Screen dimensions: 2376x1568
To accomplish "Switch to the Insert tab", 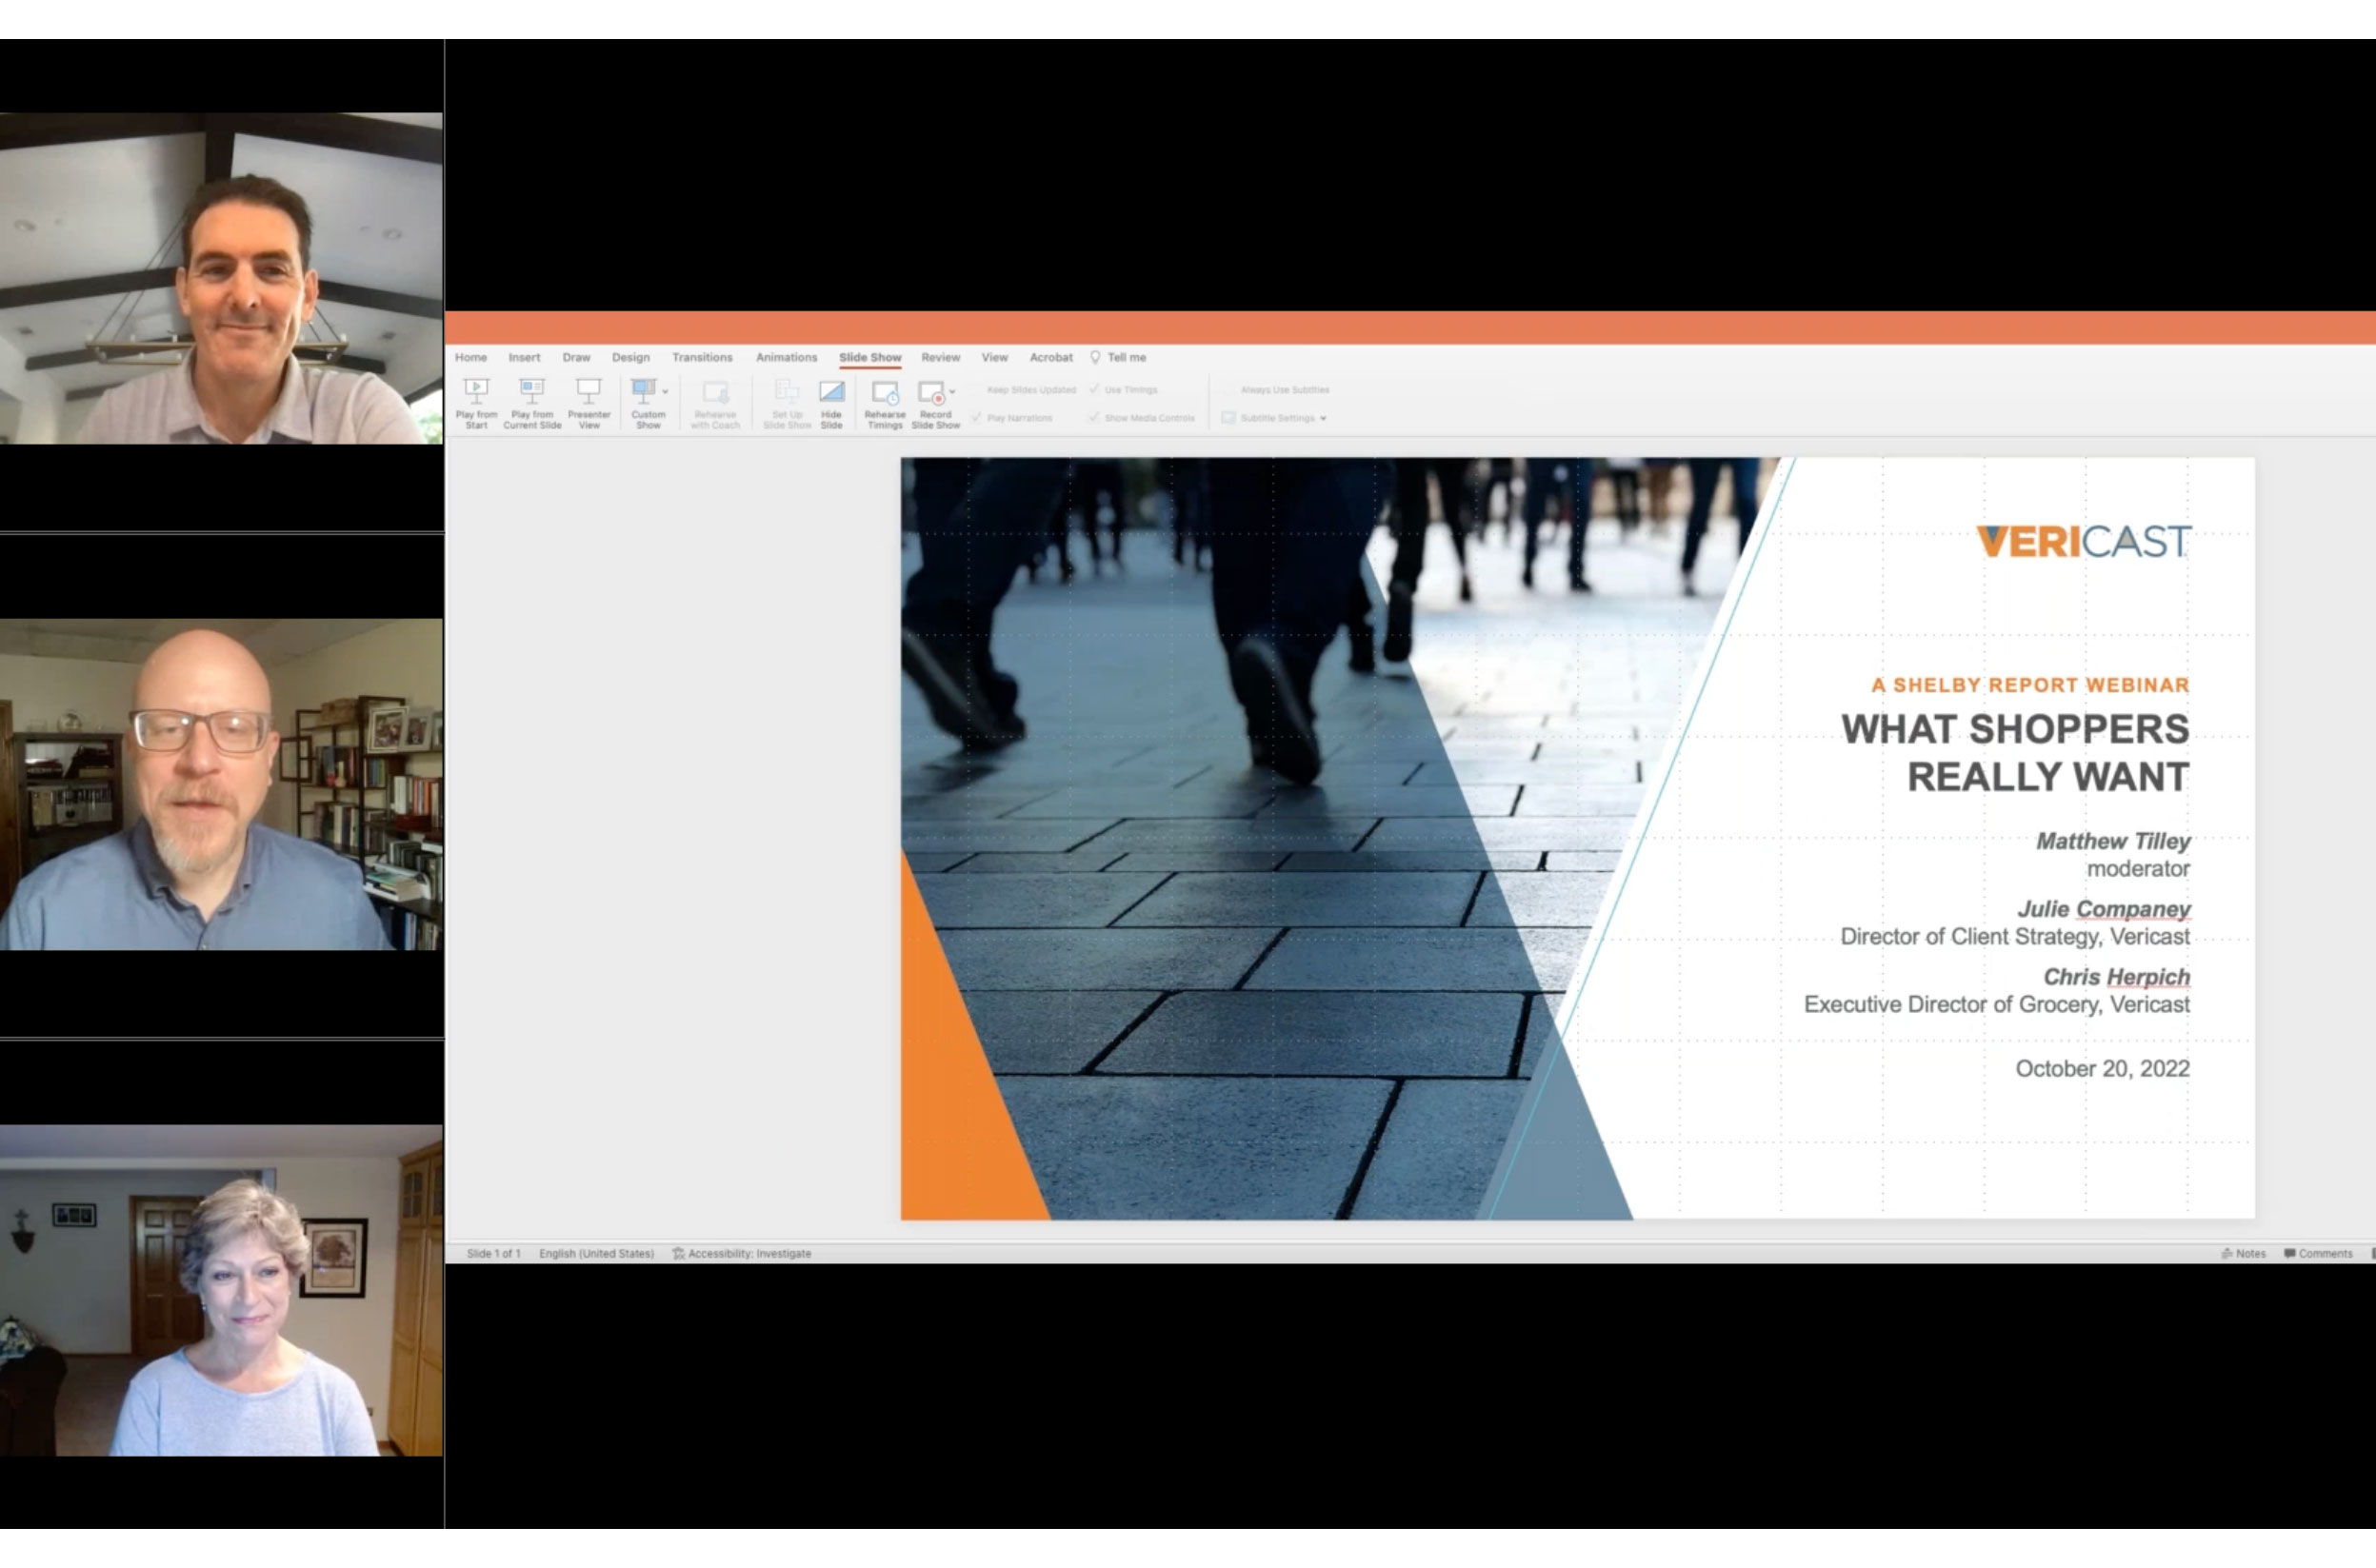I will tap(524, 357).
